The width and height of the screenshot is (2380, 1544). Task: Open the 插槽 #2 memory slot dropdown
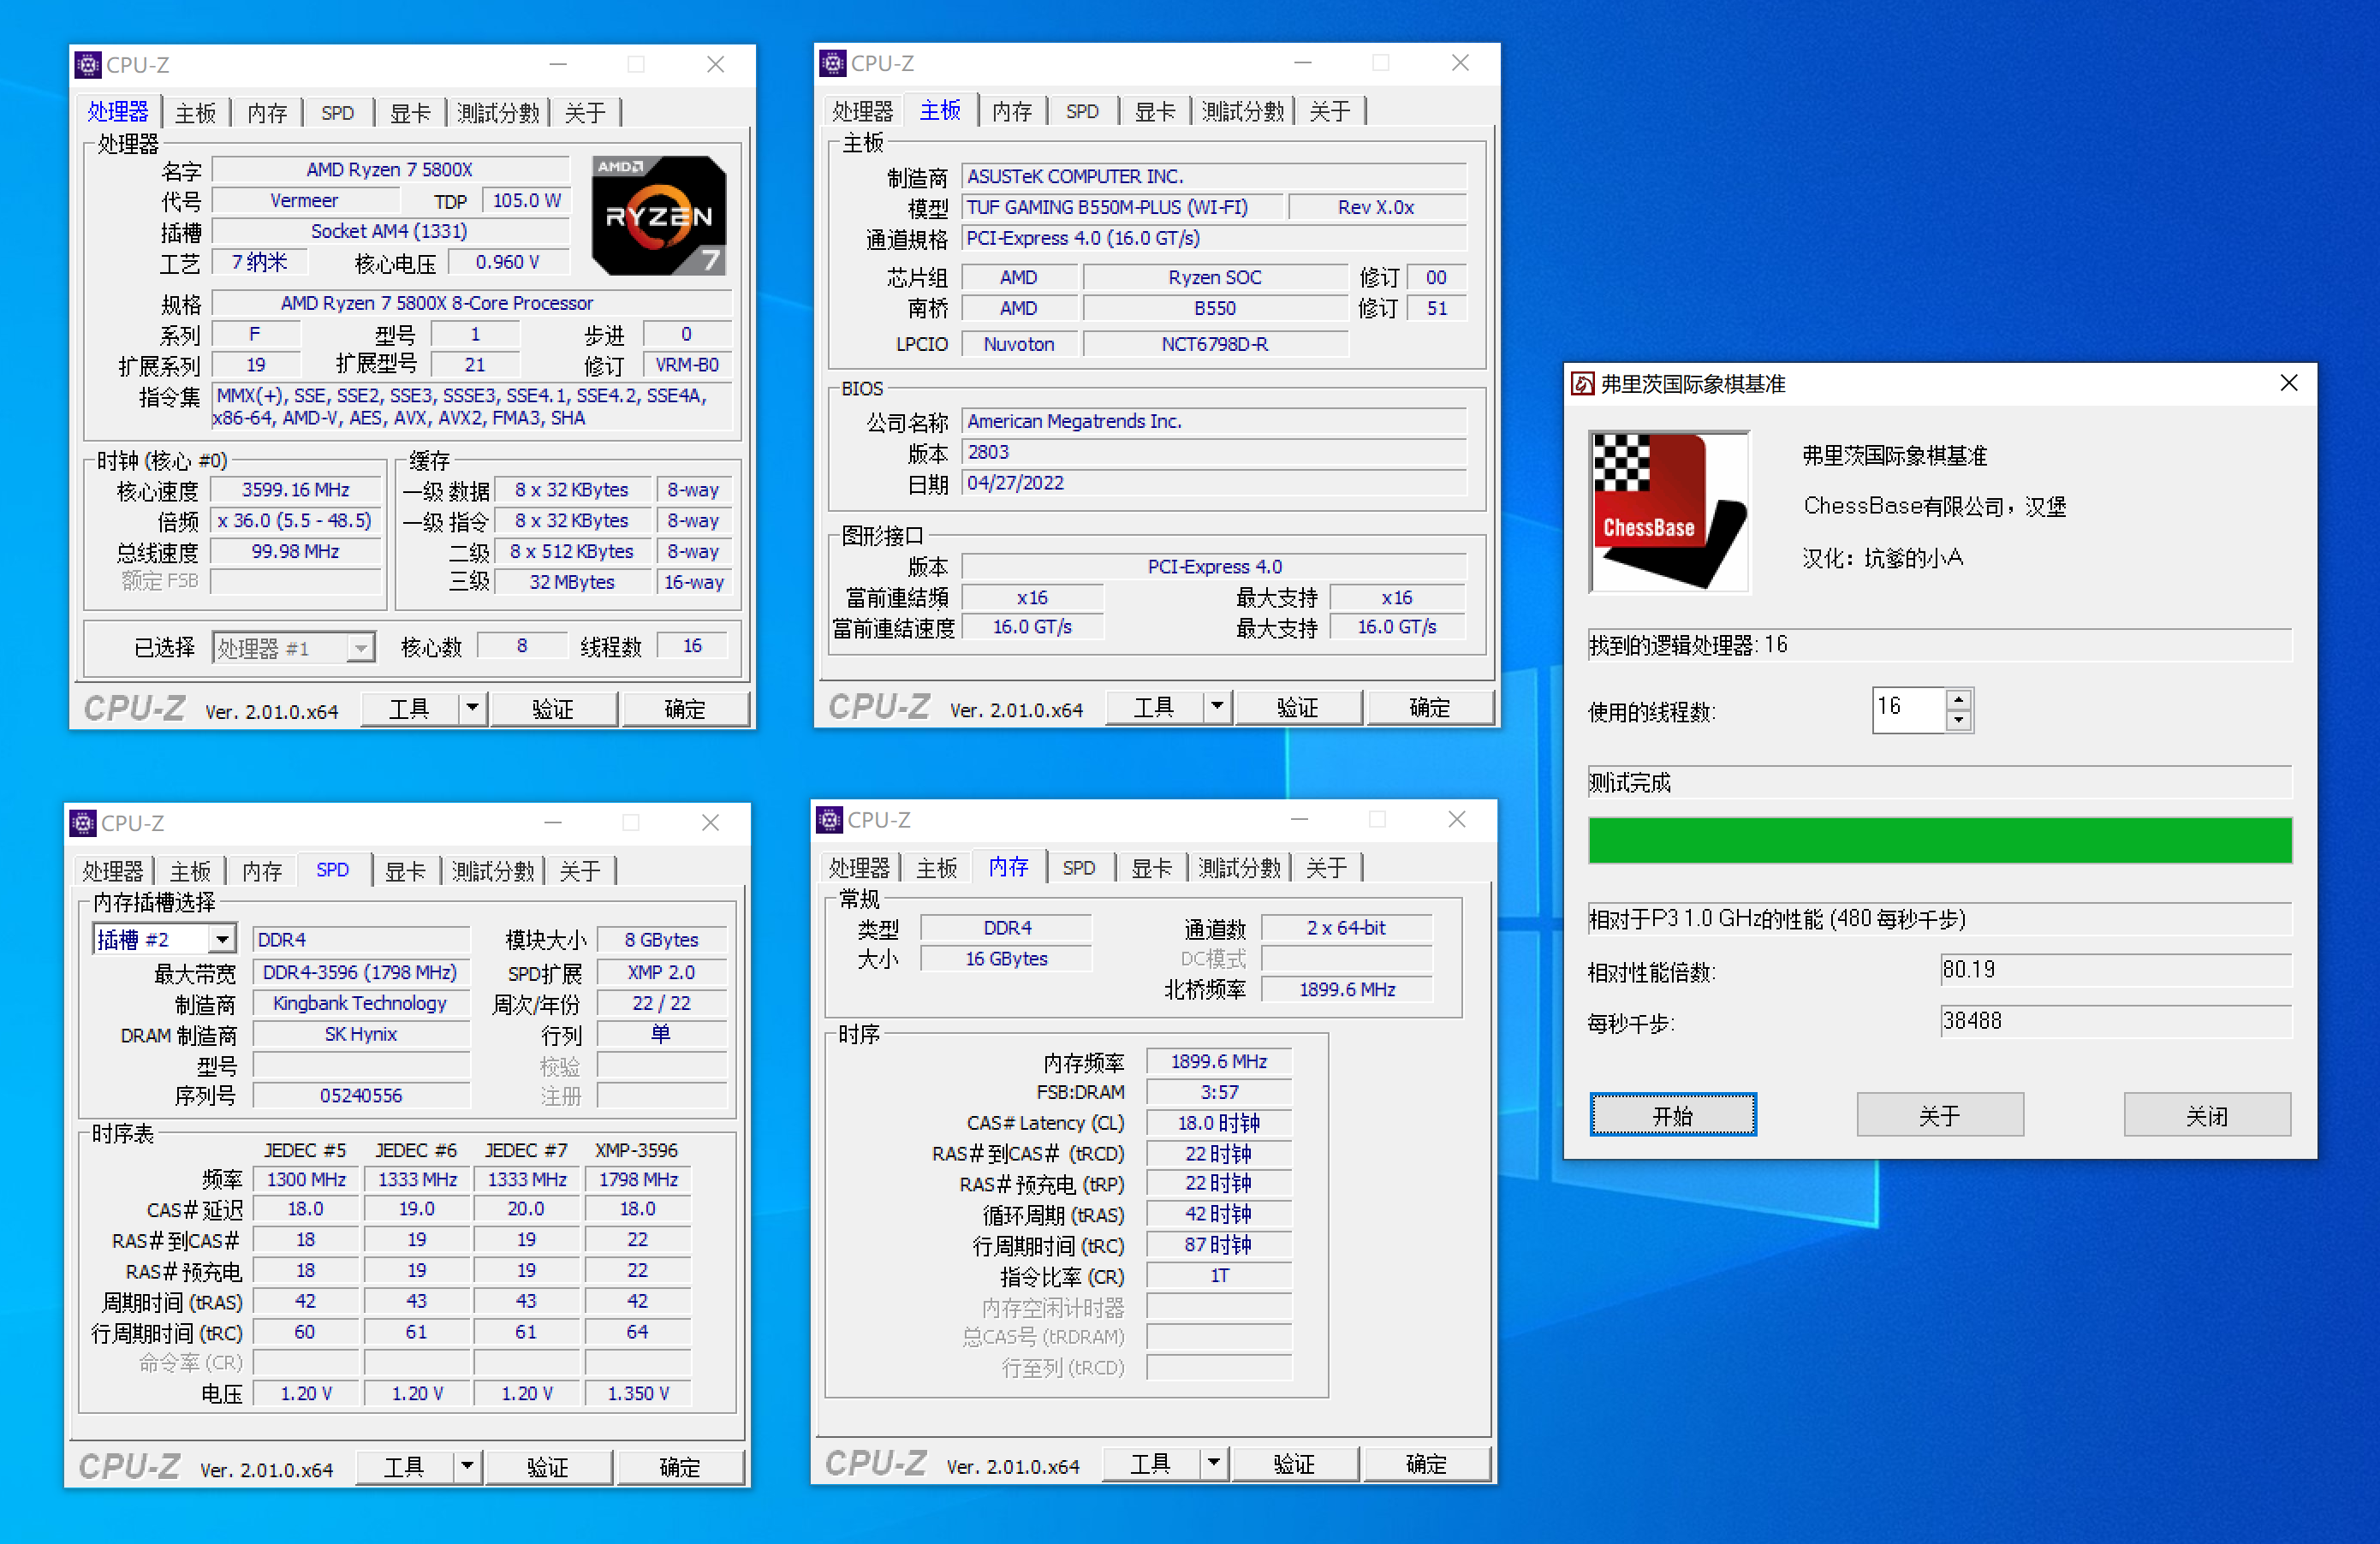[x=222, y=939]
